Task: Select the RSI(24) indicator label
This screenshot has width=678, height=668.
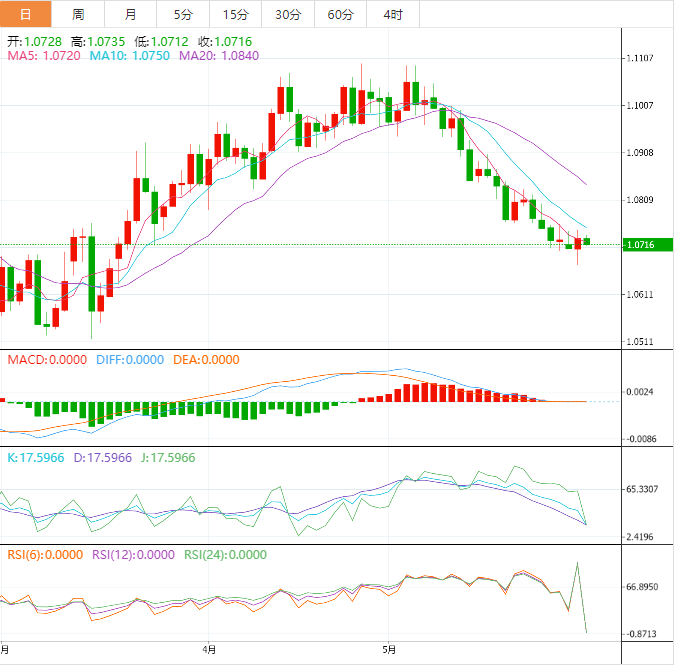Action: (x=226, y=555)
